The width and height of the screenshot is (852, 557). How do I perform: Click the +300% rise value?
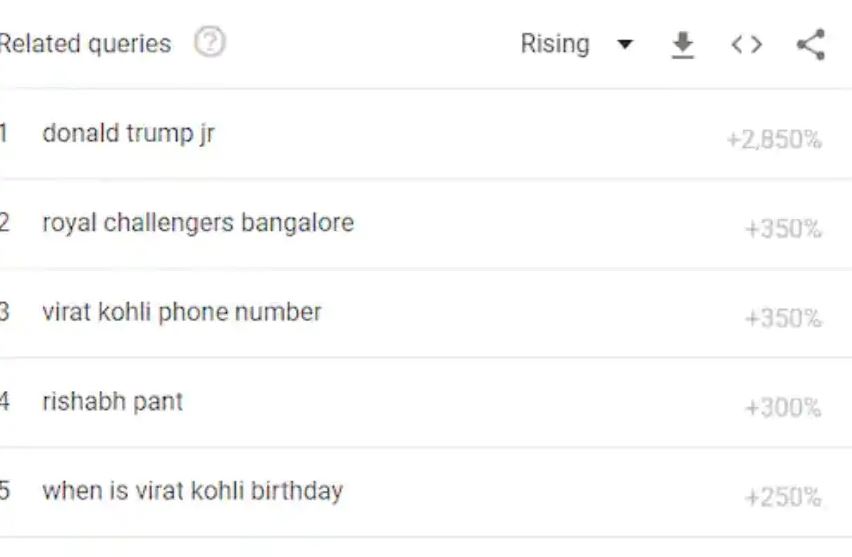[782, 408]
